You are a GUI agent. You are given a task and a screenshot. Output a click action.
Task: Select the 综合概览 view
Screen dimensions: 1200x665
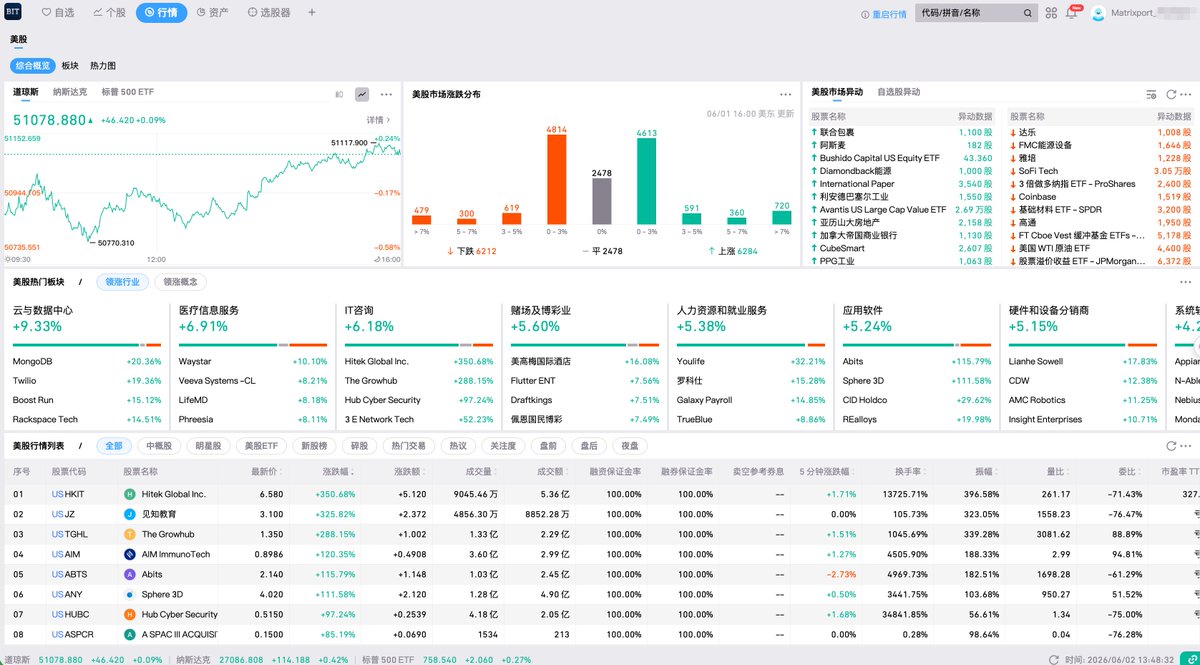coord(33,65)
